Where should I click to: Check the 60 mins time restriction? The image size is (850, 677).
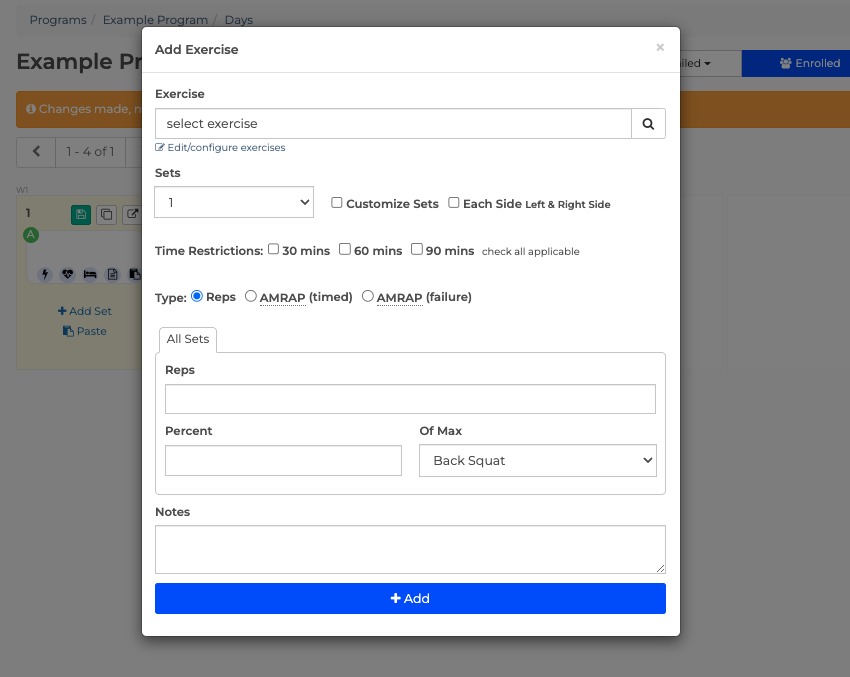point(345,249)
